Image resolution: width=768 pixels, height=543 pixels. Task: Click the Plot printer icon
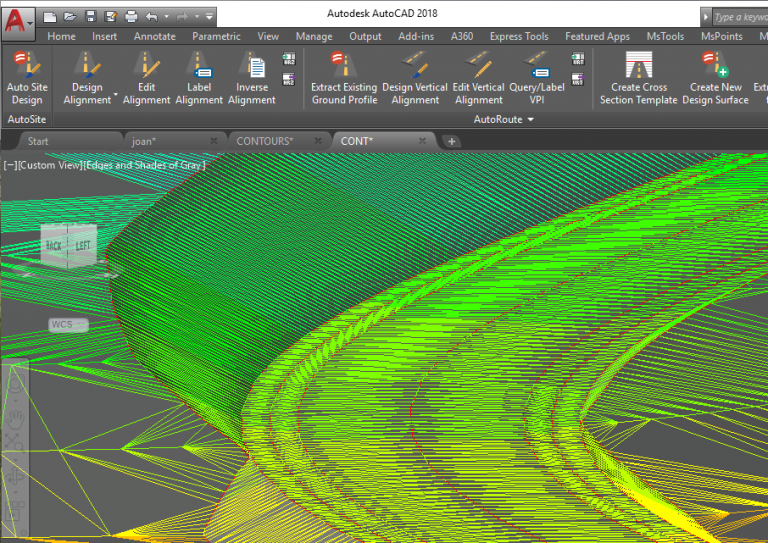[x=132, y=16]
